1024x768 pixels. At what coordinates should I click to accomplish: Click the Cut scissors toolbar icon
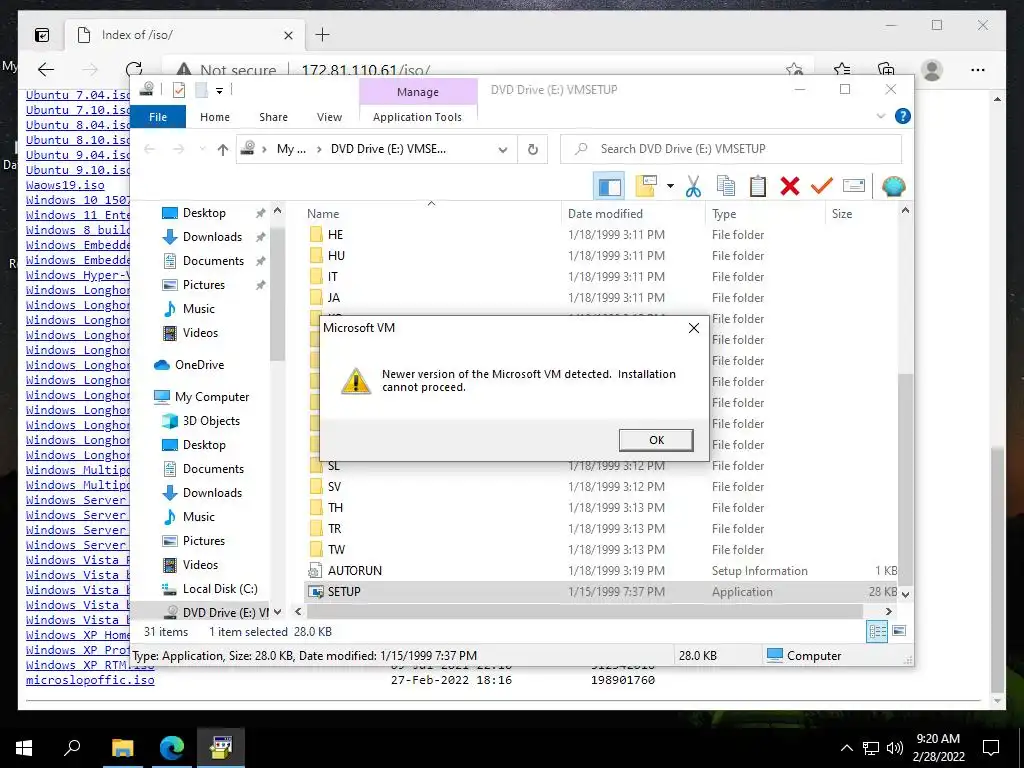pyautogui.click(x=693, y=186)
